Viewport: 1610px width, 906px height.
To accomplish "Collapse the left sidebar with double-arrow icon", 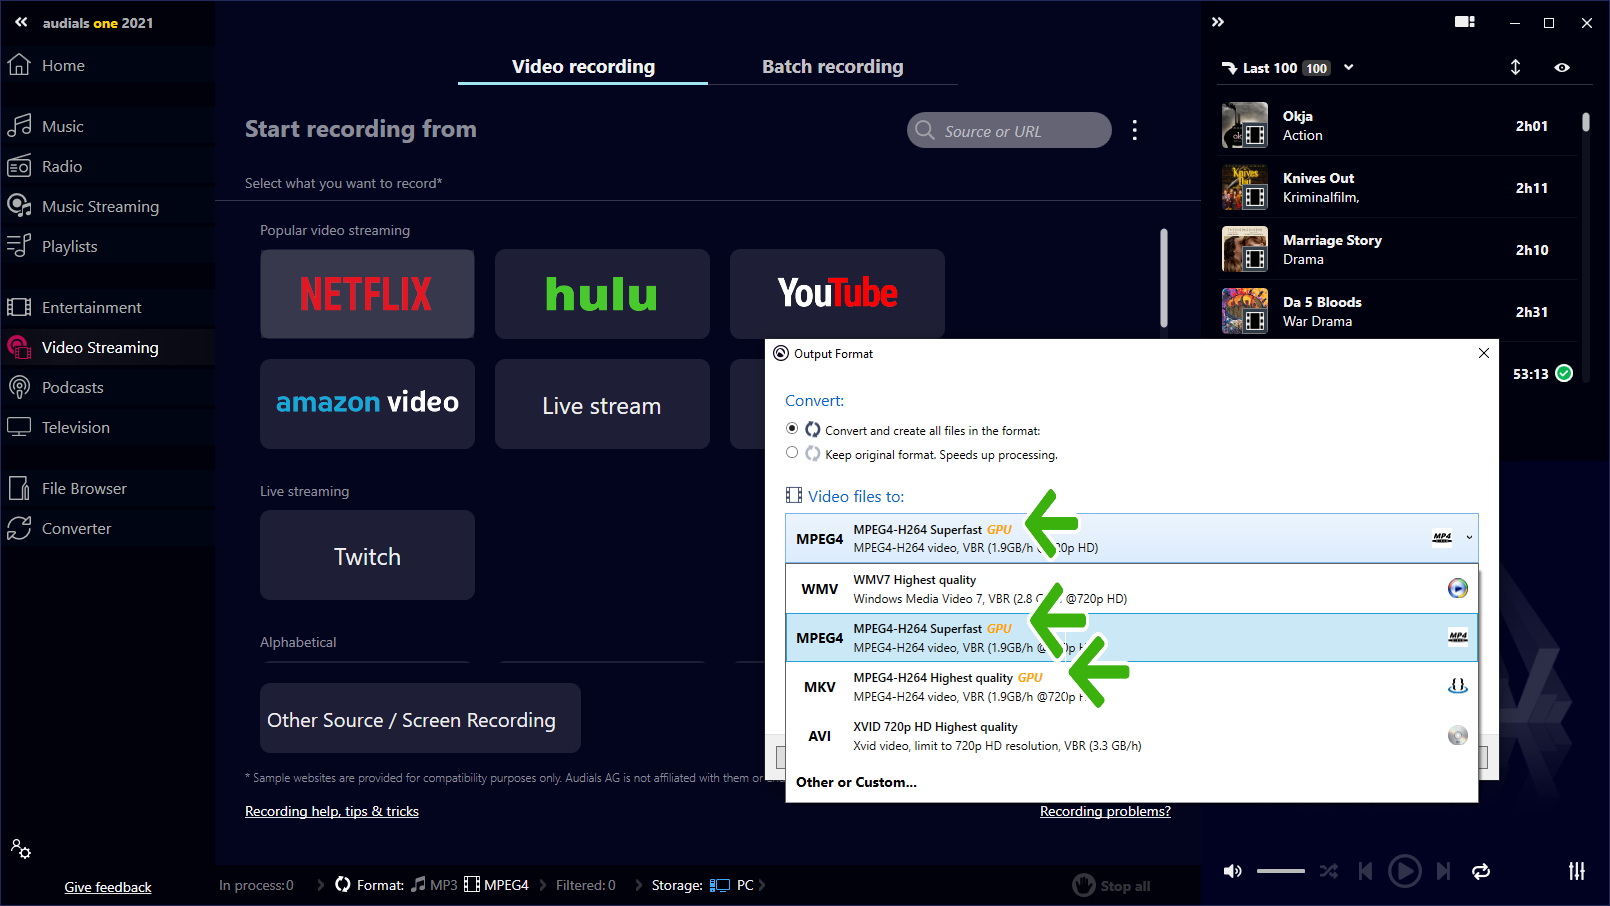I will pyautogui.click(x=21, y=22).
